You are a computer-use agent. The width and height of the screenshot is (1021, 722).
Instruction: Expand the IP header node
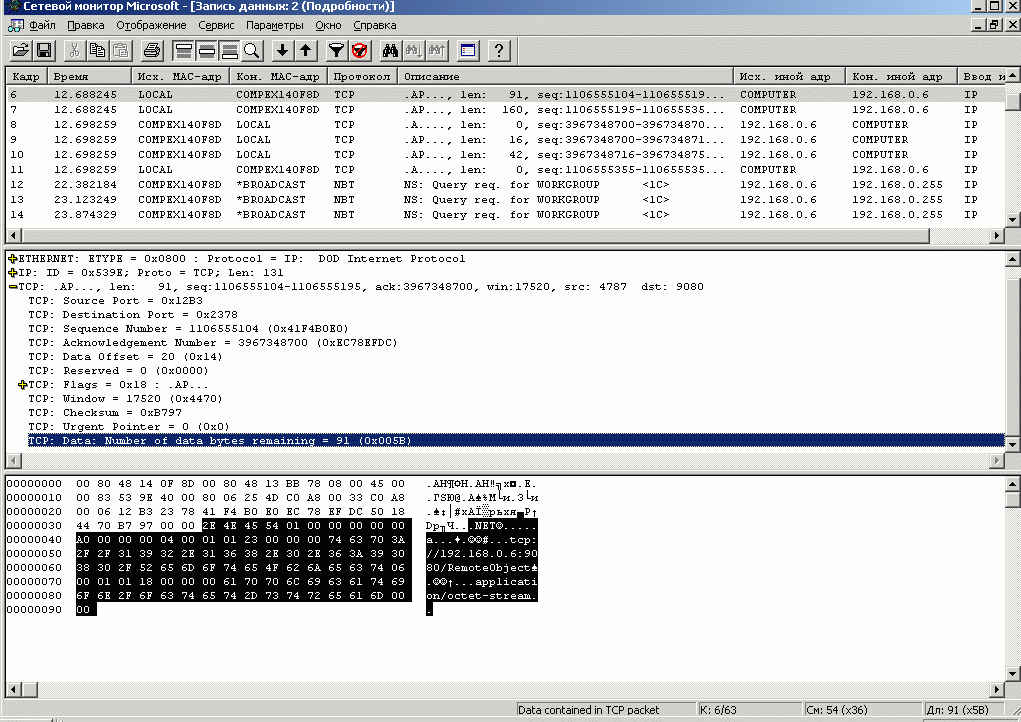12,273
